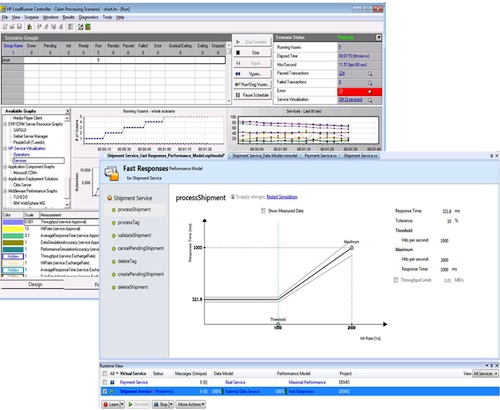500x410 pixels.
Task: Open the Tools menu
Action: 107,17
